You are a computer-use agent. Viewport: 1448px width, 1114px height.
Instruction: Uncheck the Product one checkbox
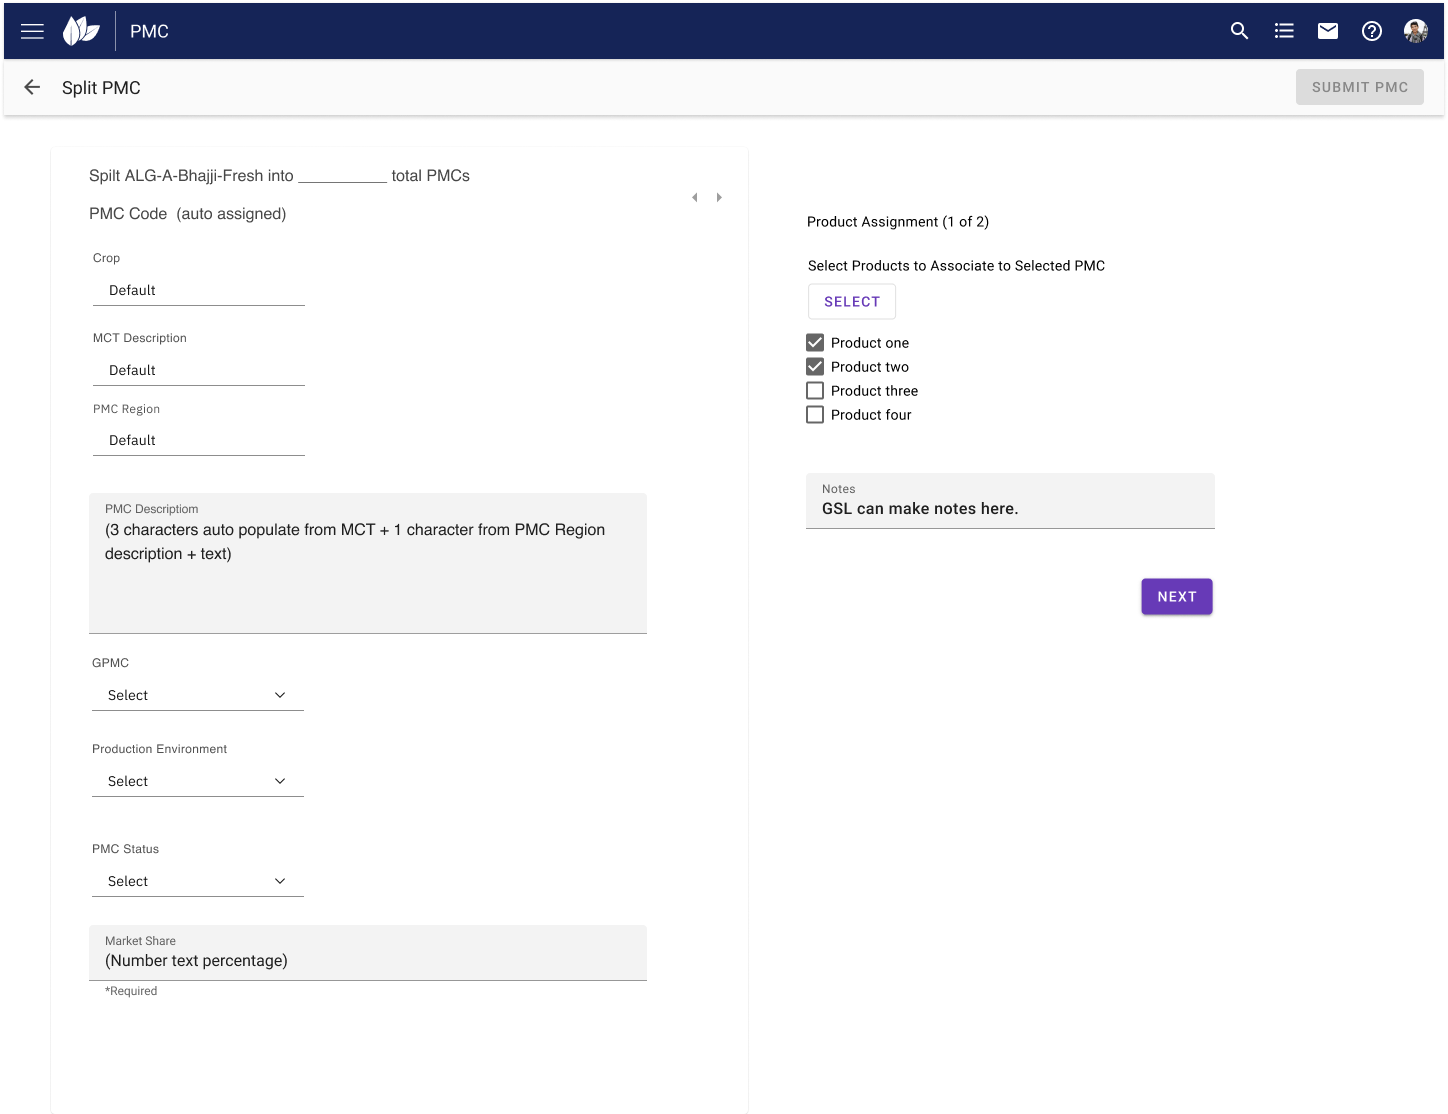pos(815,343)
